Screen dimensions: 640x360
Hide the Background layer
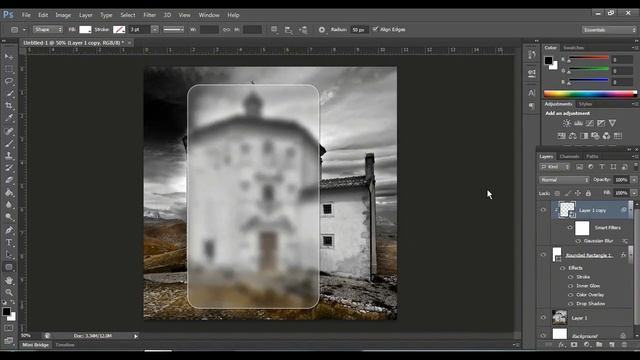(543, 336)
